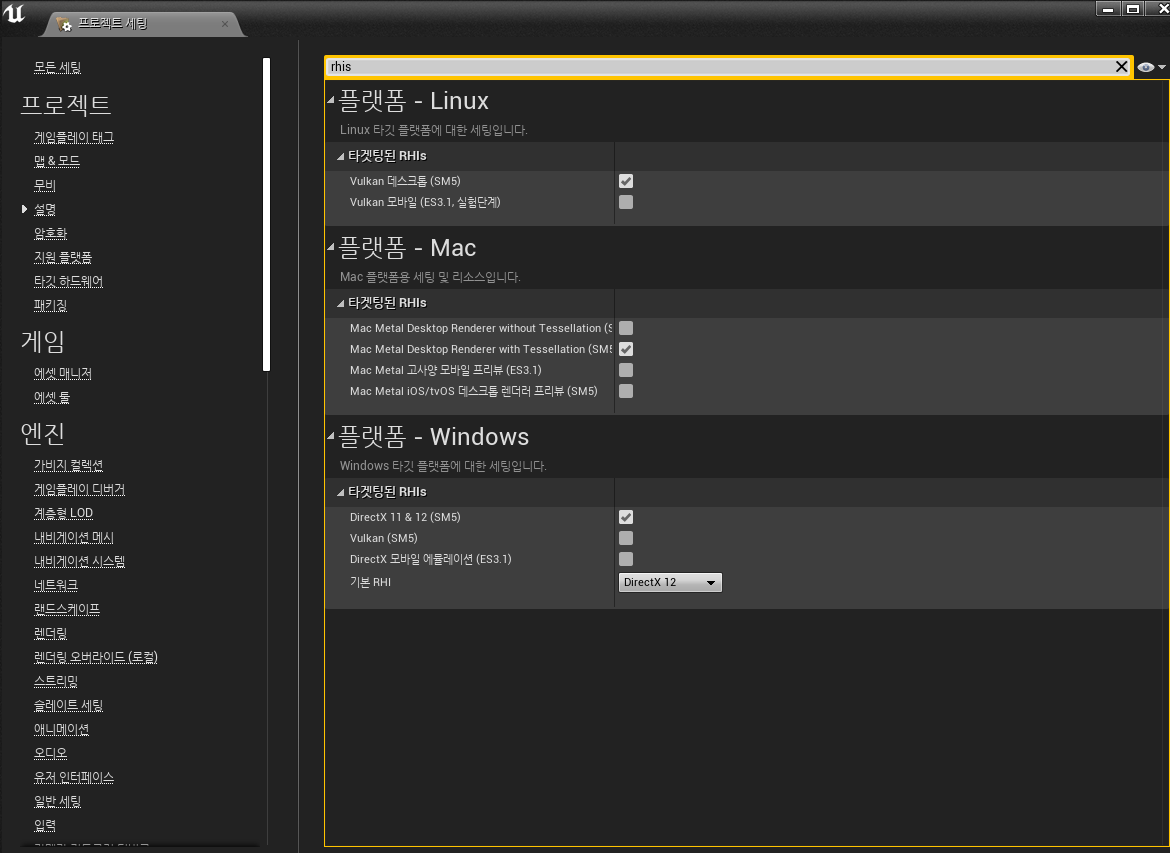Image resolution: width=1170 pixels, height=853 pixels.
Task: Open the eye view options menu
Action: 1151,67
